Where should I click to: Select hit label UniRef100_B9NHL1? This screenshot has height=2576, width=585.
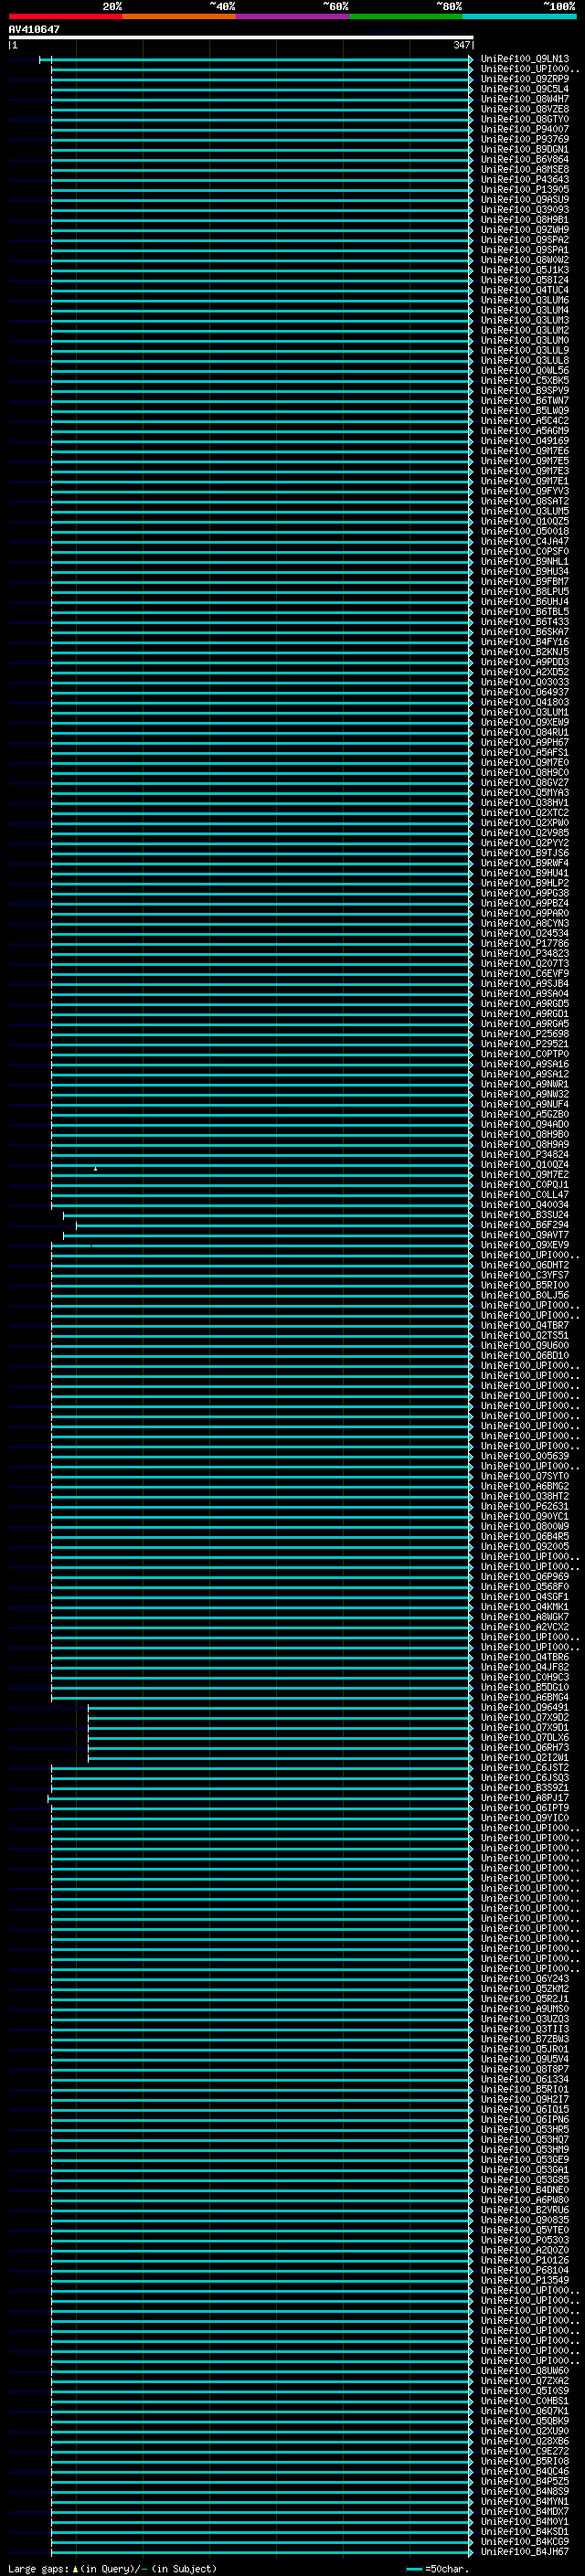(x=525, y=562)
